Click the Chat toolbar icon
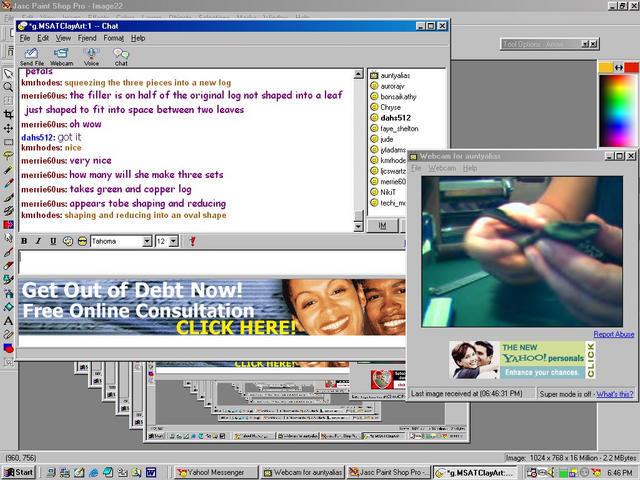Image resolution: width=640 pixels, height=480 pixels. coord(121,57)
